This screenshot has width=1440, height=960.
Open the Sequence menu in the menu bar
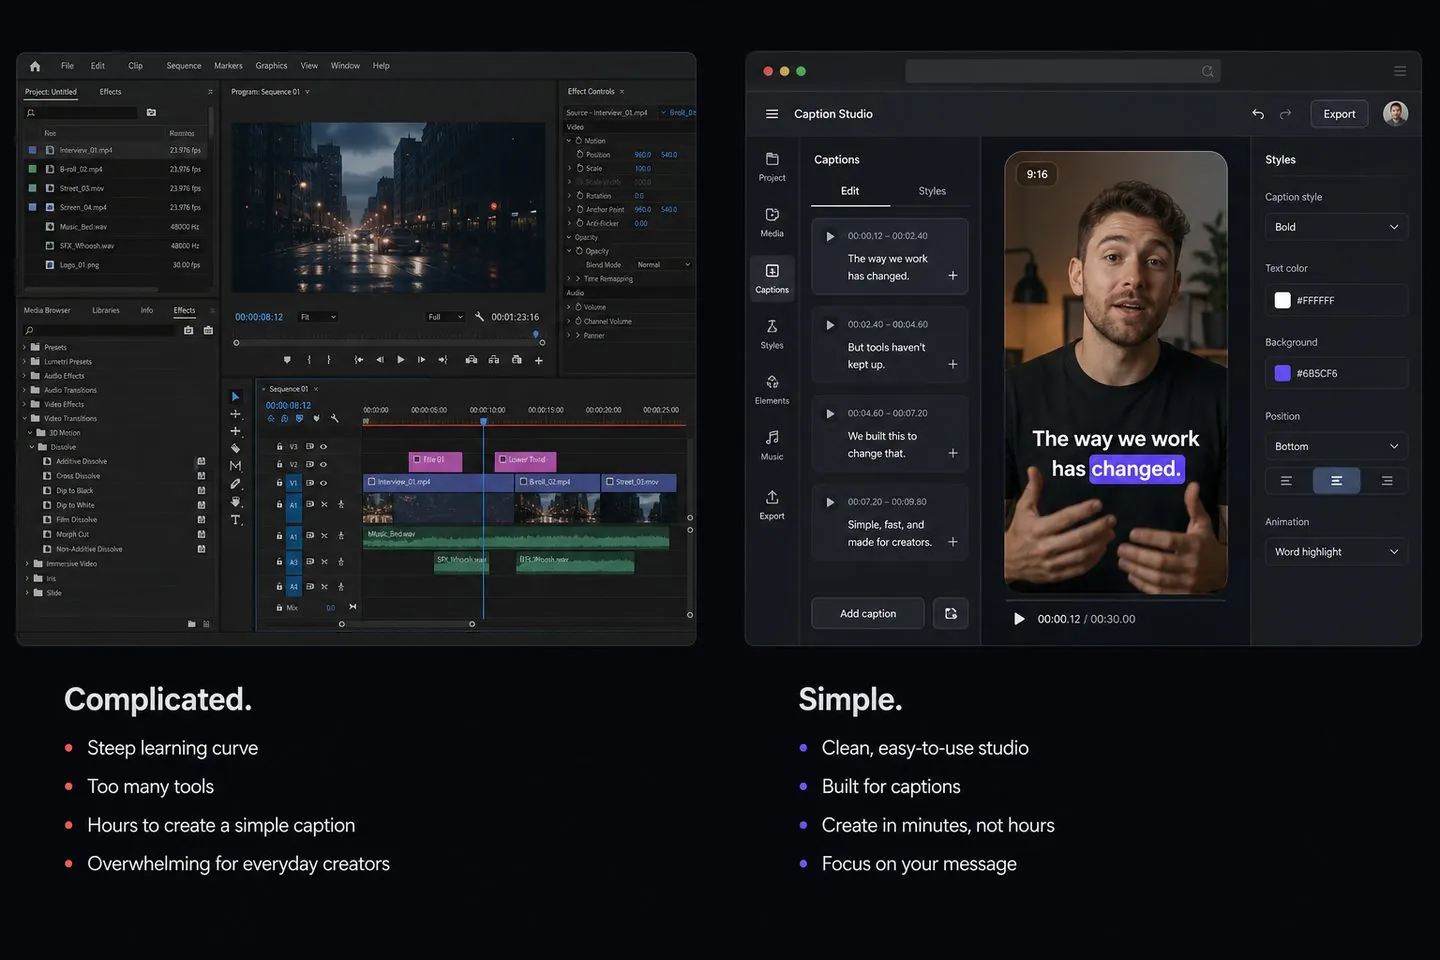[x=184, y=66]
